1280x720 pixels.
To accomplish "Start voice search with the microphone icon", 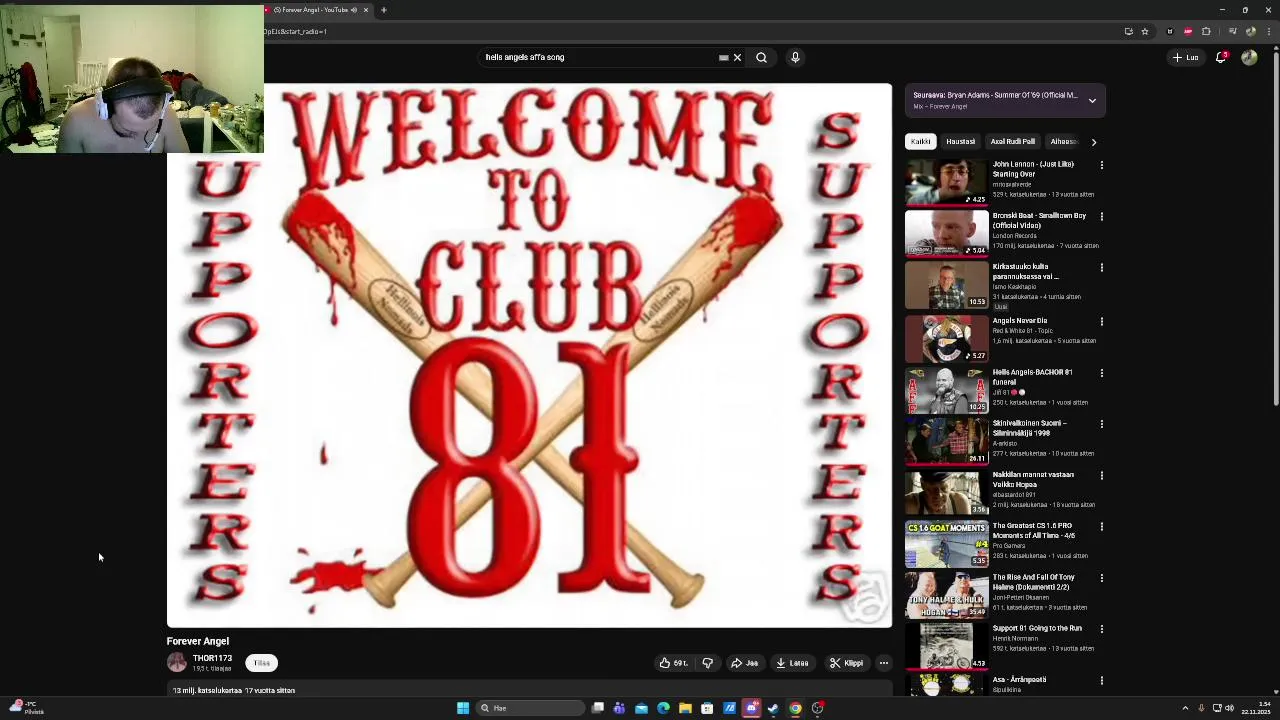I will tap(795, 57).
